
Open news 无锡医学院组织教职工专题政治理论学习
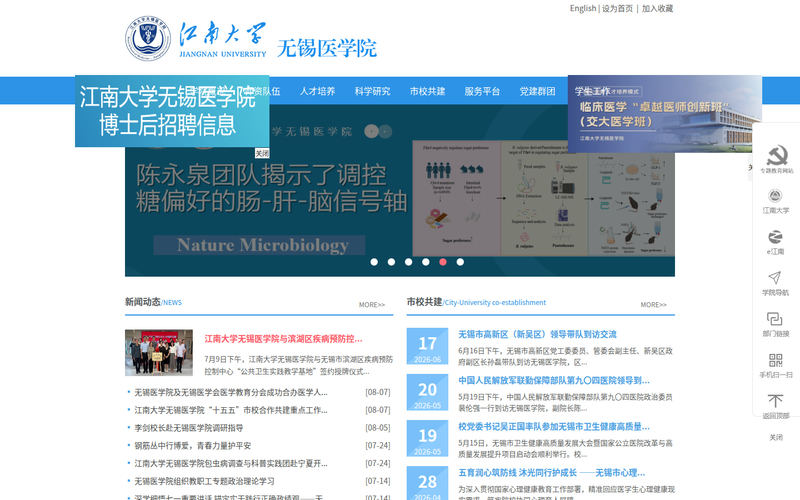(205, 481)
